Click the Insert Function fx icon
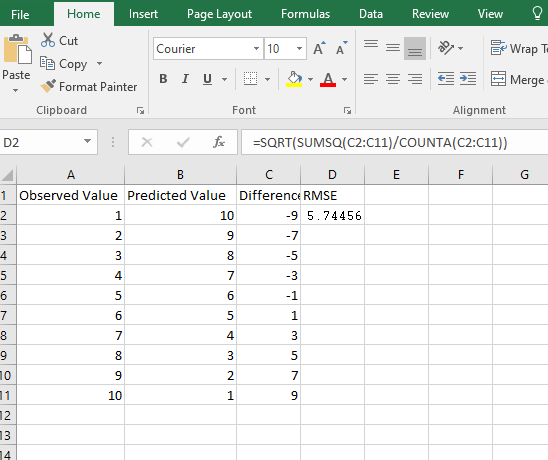The height and width of the screenshot is (460, 548). click(x=219, y=142)
